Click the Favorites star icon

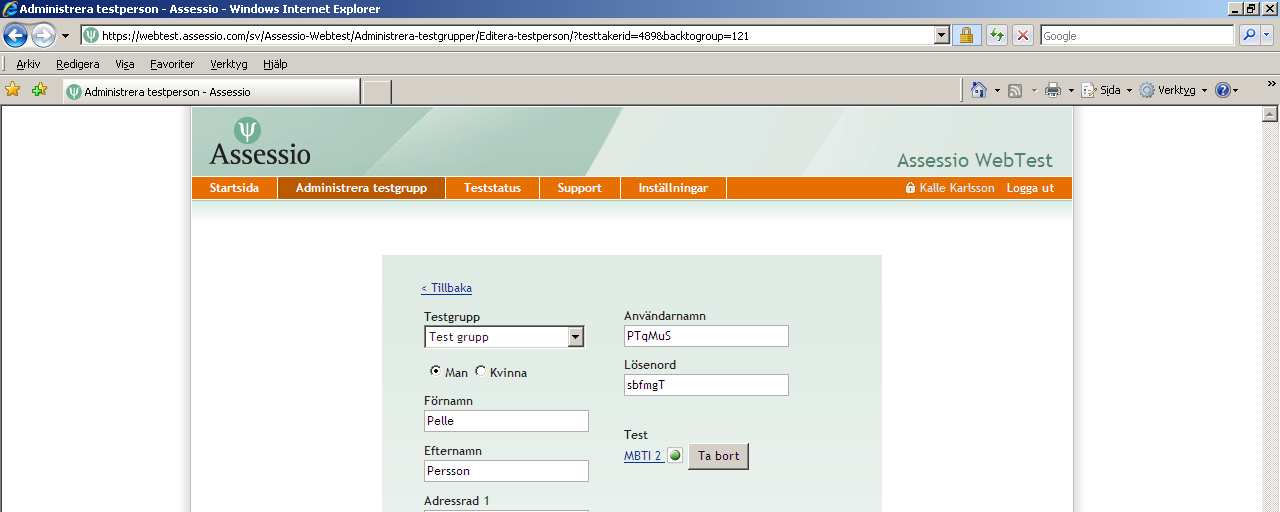[13, 90]
